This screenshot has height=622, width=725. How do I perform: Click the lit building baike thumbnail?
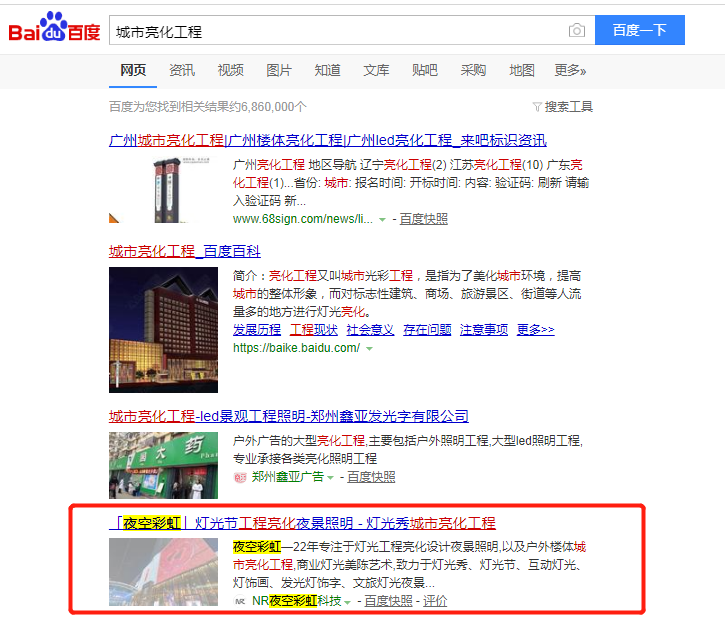pos(163,330)
